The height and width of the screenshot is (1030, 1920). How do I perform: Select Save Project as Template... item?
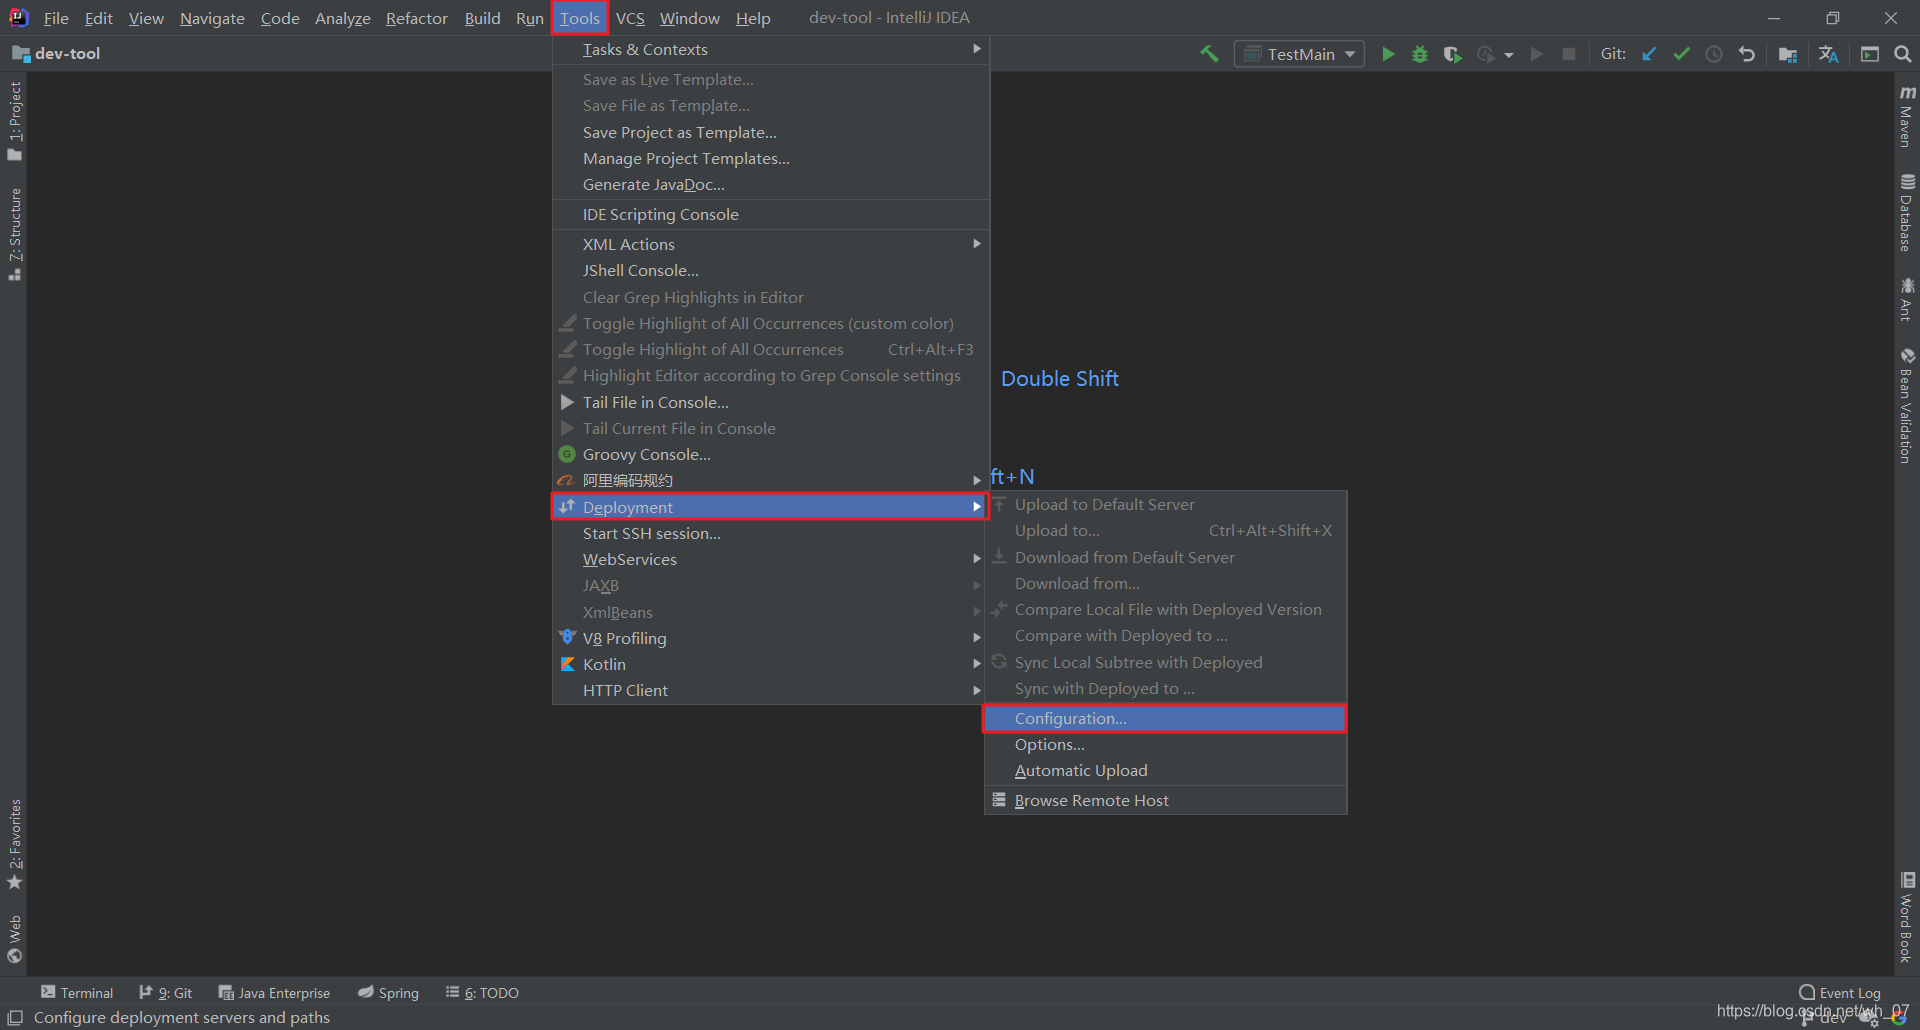(x=771, y=132)
